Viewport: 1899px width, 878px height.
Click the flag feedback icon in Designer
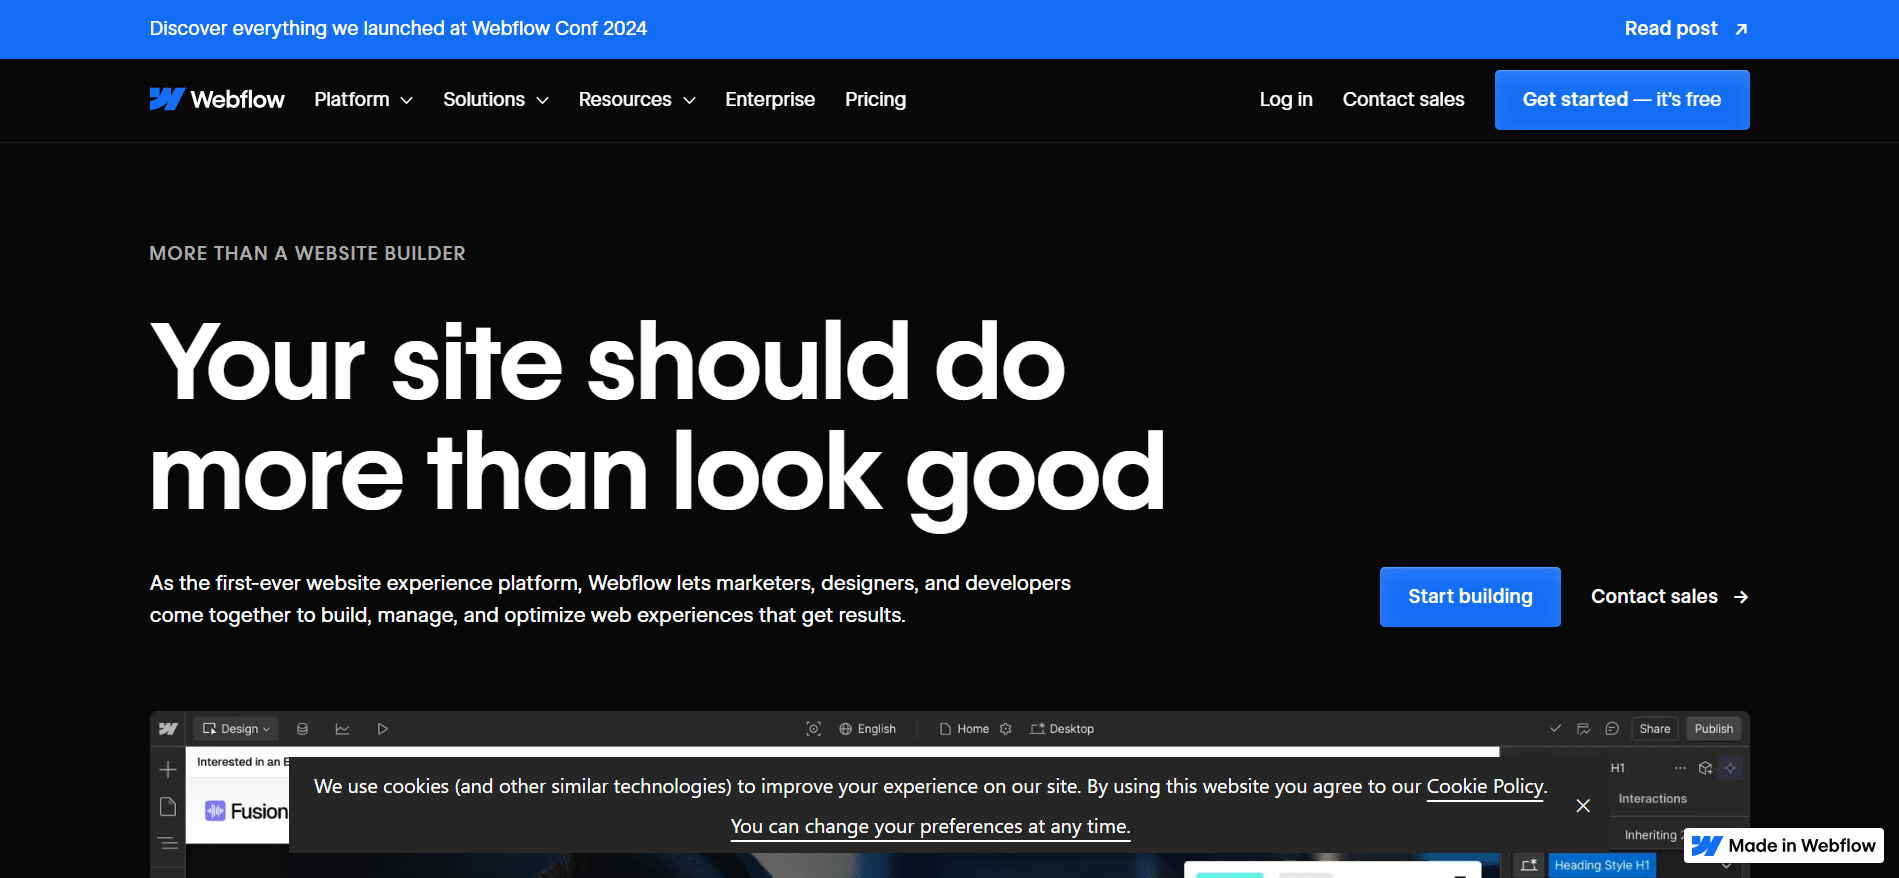point(1583,729)
